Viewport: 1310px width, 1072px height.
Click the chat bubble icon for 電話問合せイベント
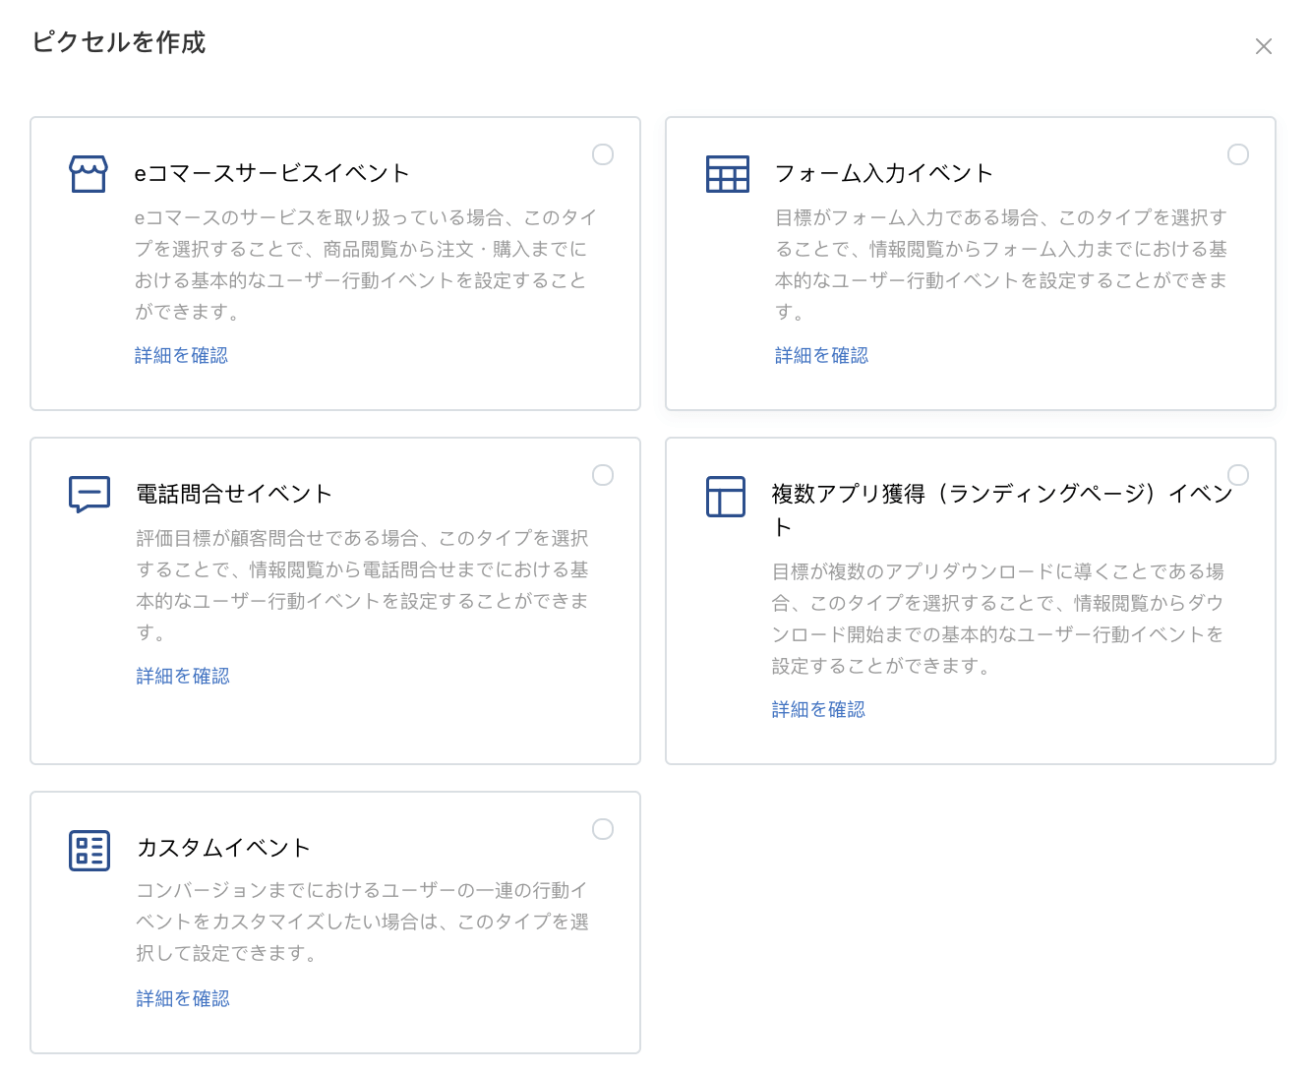(x=89, y=495)
